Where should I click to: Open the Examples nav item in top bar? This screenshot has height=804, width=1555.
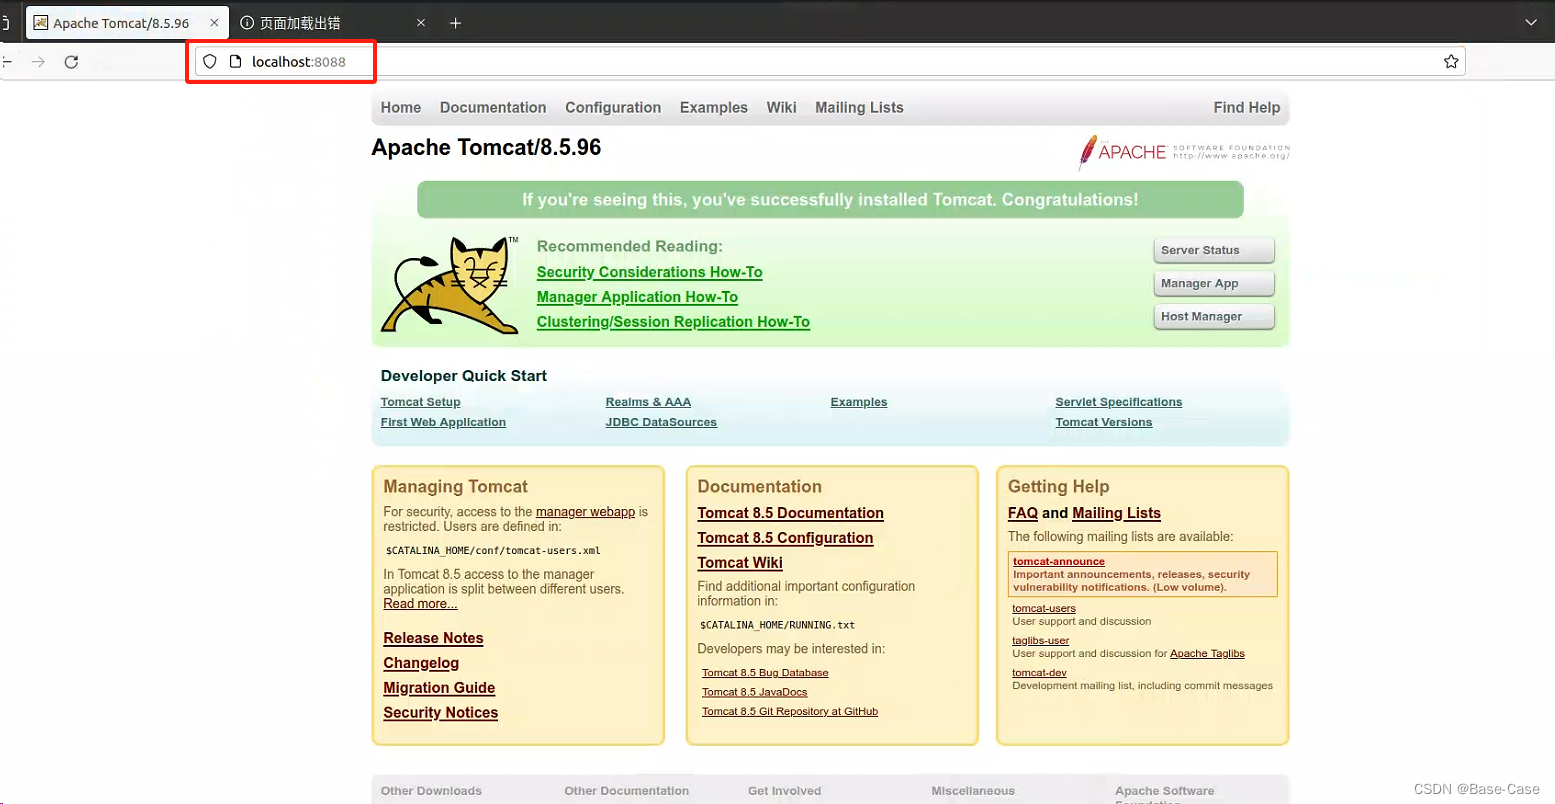click(x=714, y=108)
